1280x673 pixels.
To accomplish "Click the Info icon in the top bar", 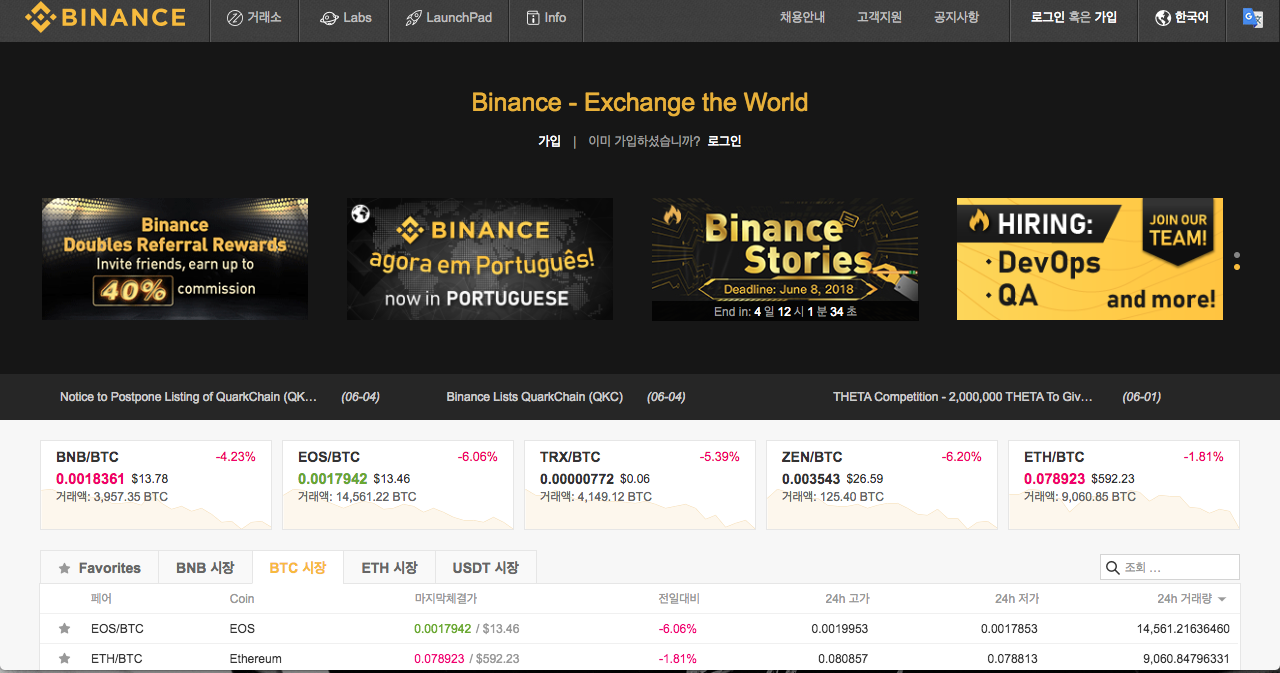I will [x=531, y=18].
